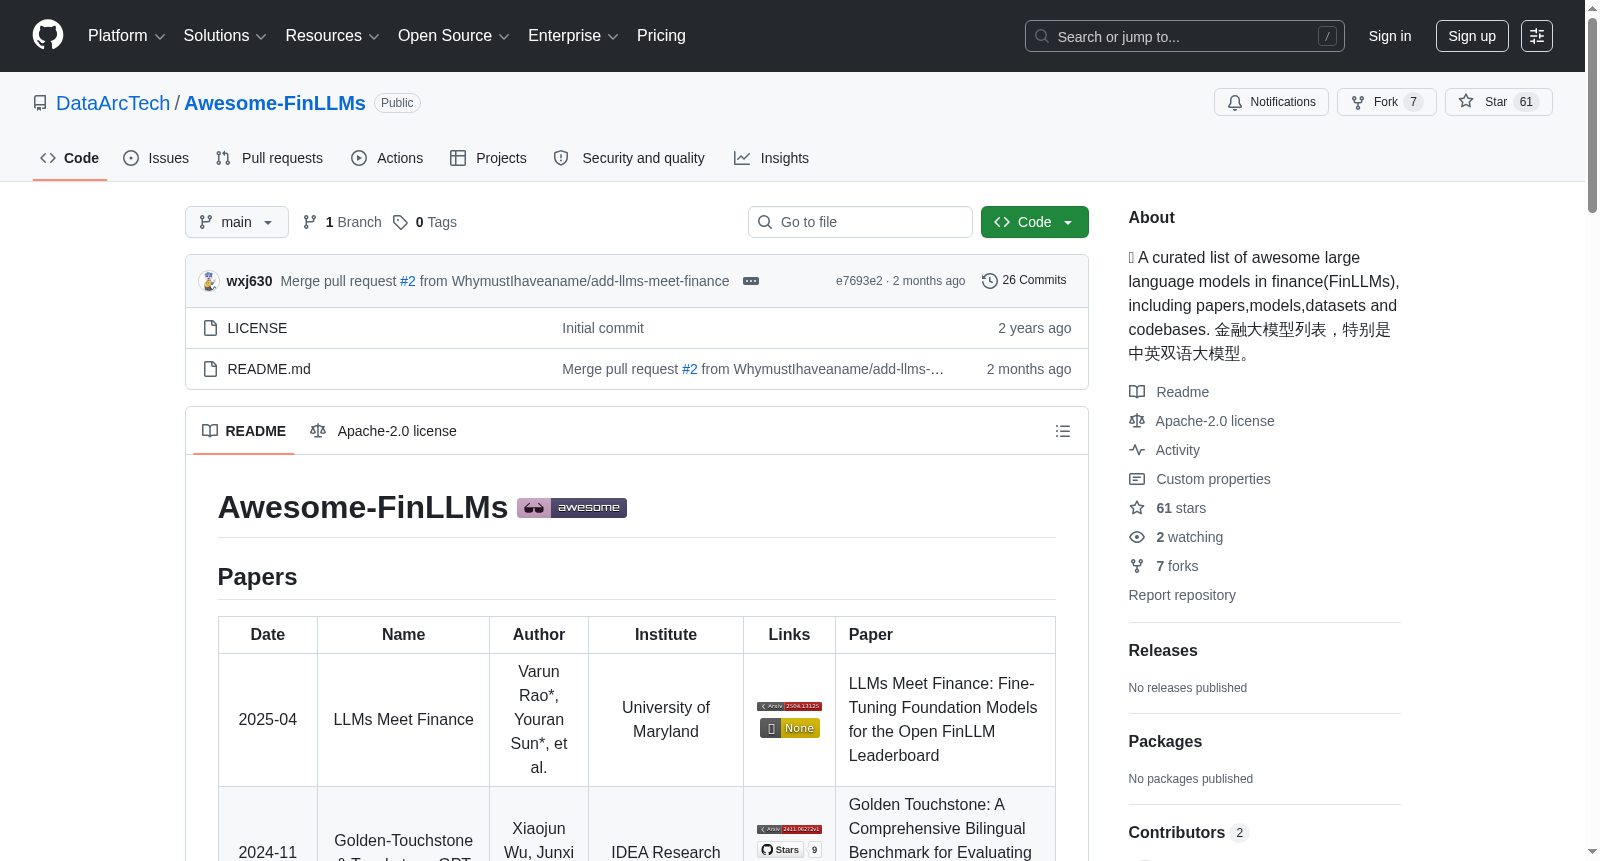The width and height of the screenshot is (1600, 861).
Task: Click the Releases heading link
Action: pyautogui.click(x=1163, y=650)
